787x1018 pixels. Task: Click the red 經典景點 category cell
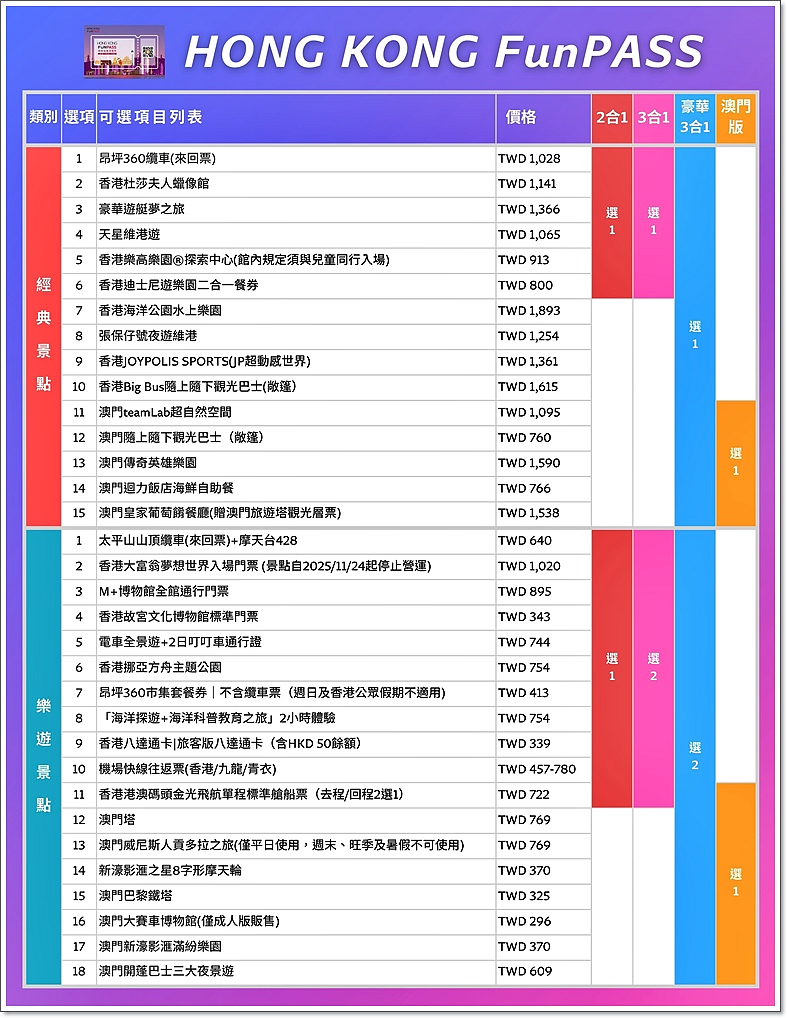(43, 336)
